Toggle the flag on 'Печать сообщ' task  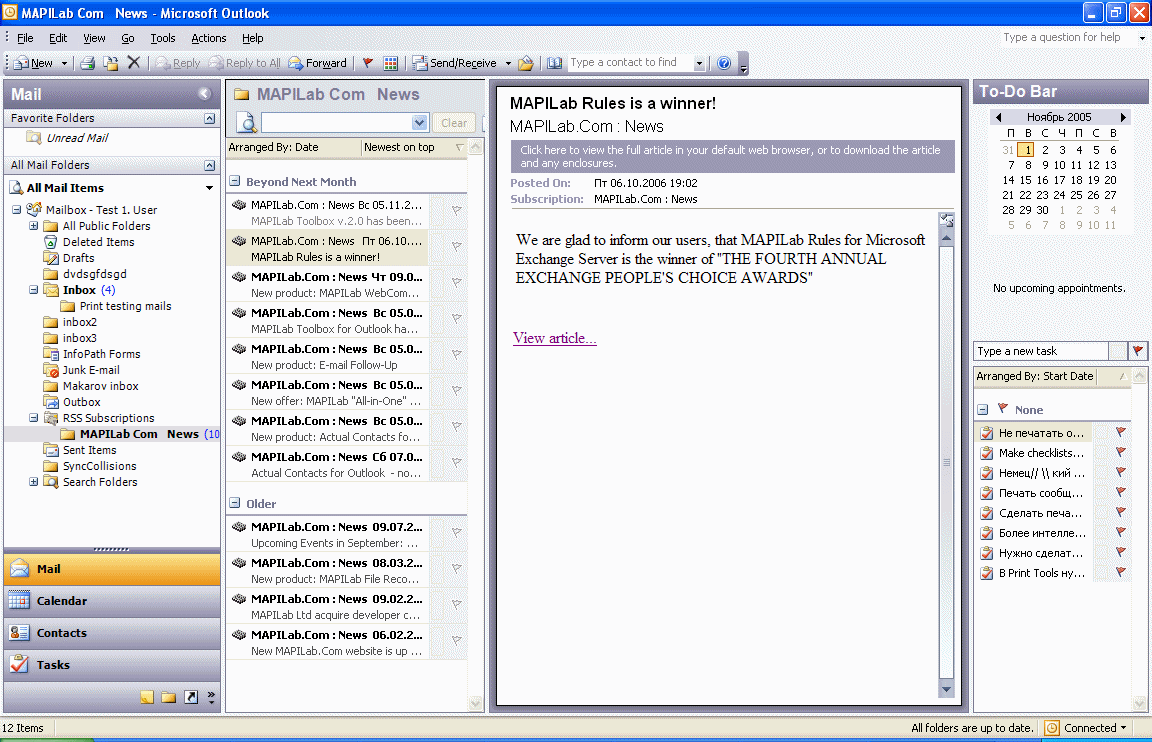click(1121, 491)
